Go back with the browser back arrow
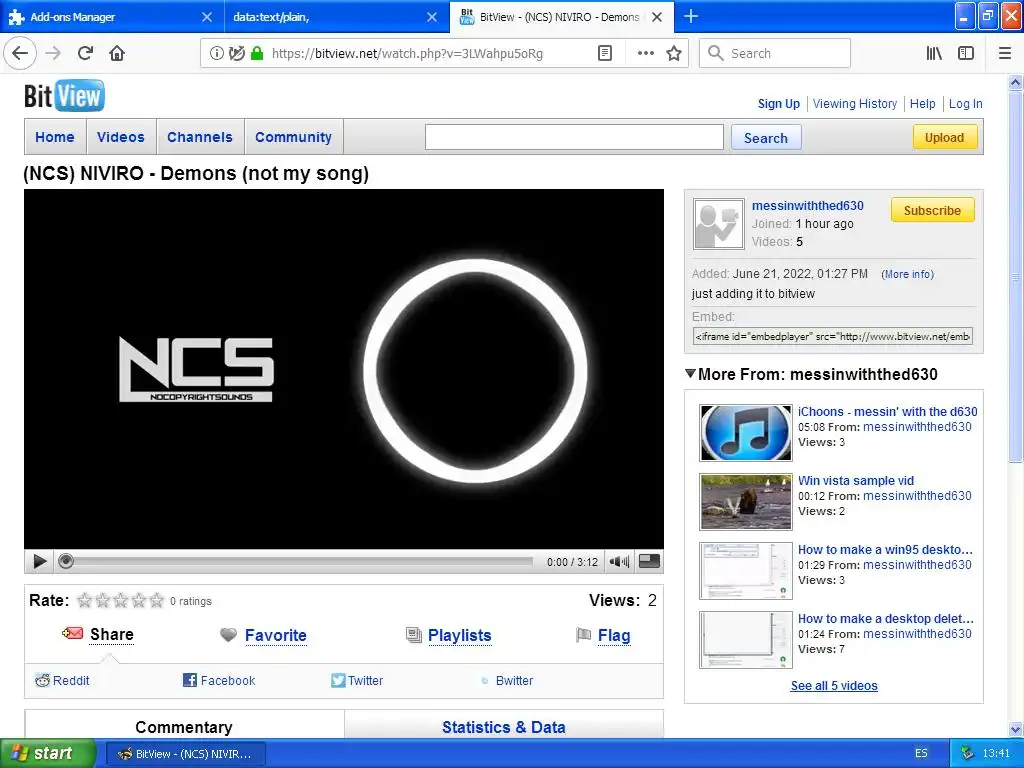 pos(20,54)
